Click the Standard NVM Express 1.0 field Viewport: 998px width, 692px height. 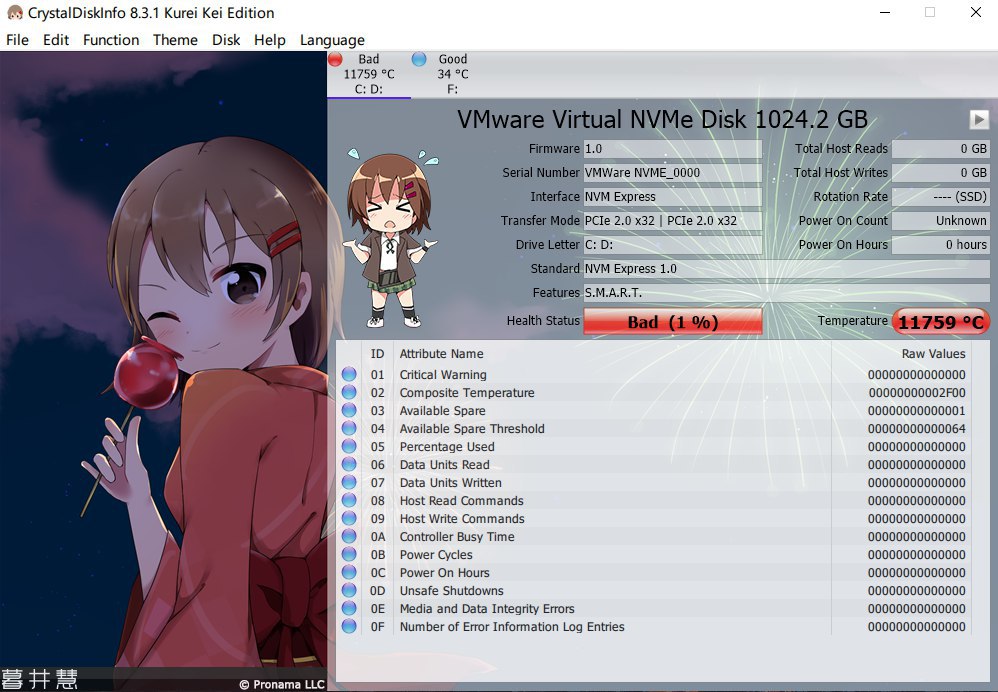point(787,269)
